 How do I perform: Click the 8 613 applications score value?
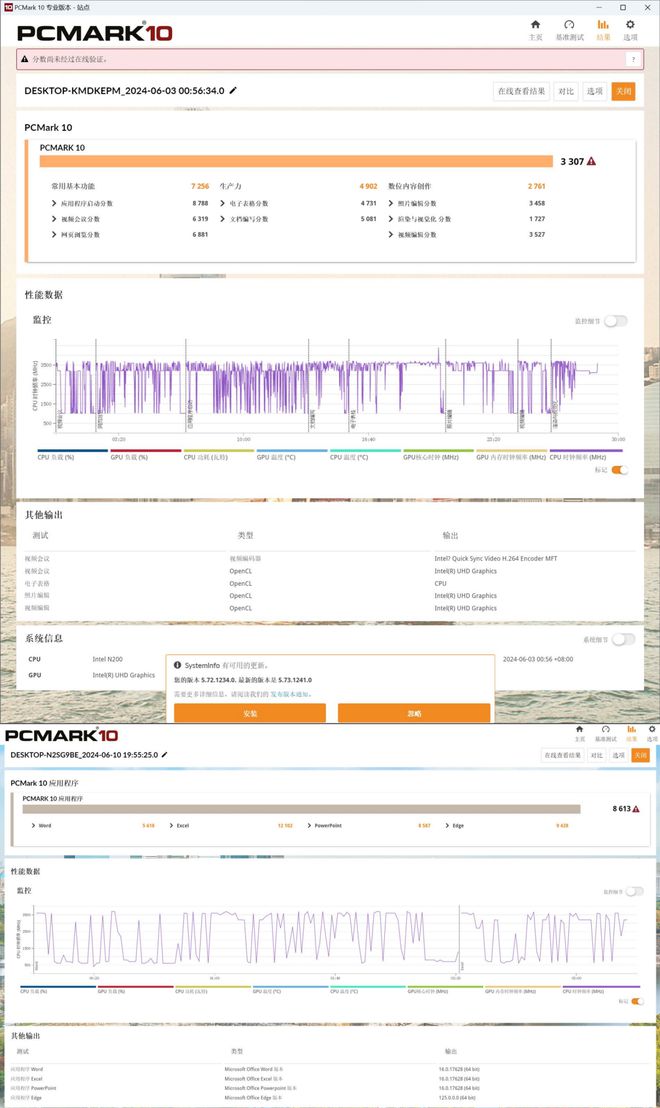coord(621,808)
